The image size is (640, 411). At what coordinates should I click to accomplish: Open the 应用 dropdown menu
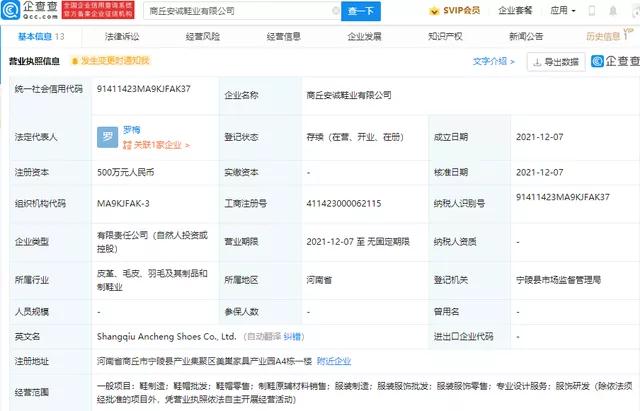click(564, 12)
